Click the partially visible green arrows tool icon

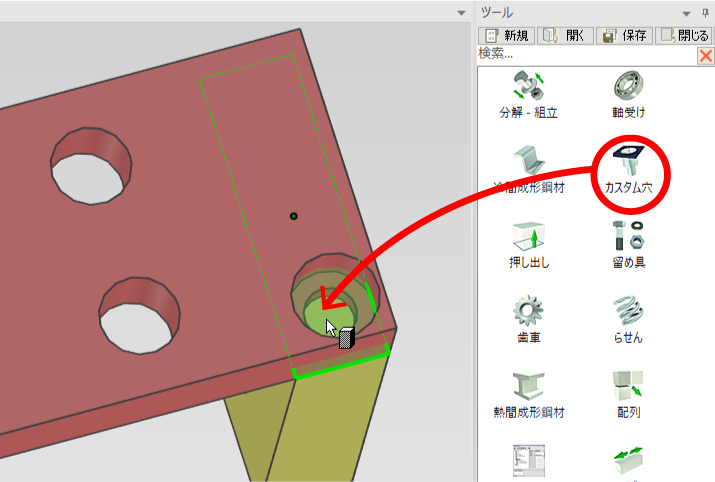click(x=627, y=465)
